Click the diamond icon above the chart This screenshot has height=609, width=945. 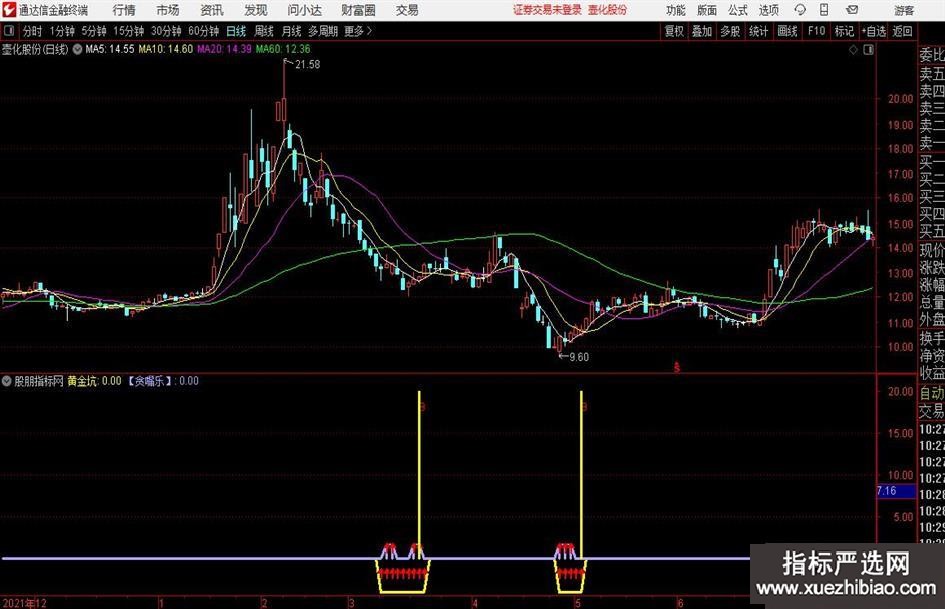[853, 50]
